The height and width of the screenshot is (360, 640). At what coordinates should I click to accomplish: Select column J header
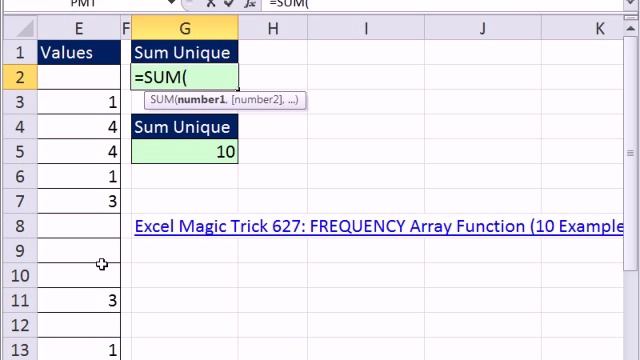[483, 28]
